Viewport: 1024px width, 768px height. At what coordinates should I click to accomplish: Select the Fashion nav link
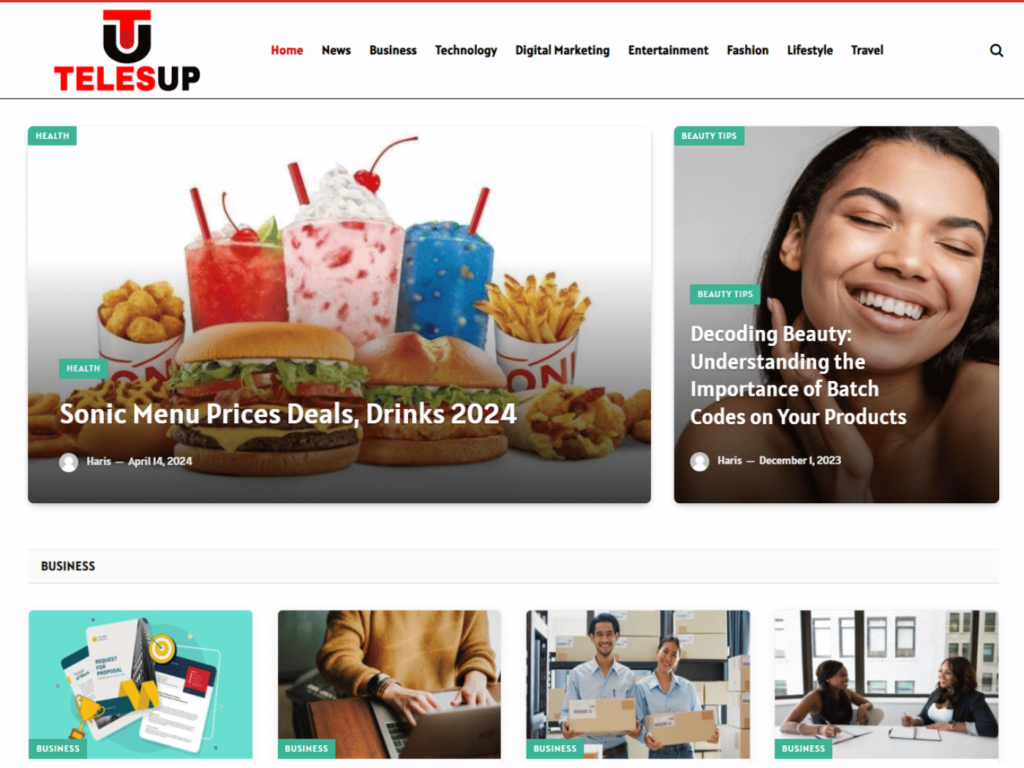747,50
